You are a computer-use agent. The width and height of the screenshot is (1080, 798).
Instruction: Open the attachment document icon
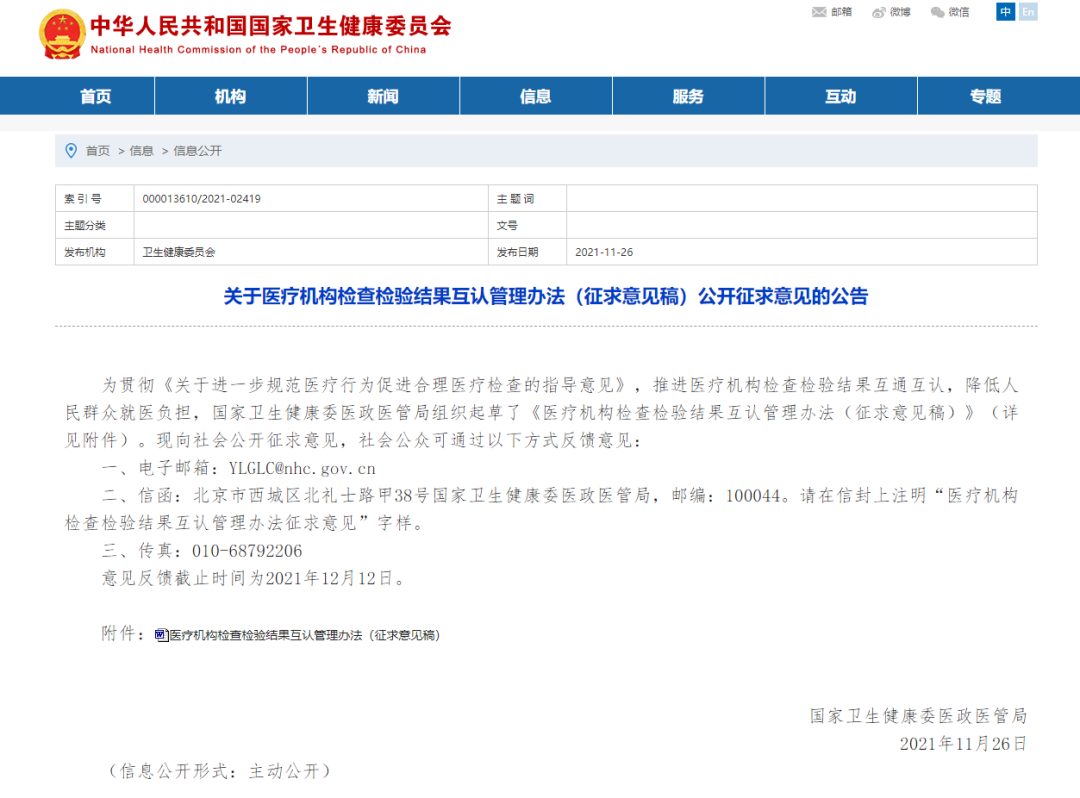(x=161, y=633)
